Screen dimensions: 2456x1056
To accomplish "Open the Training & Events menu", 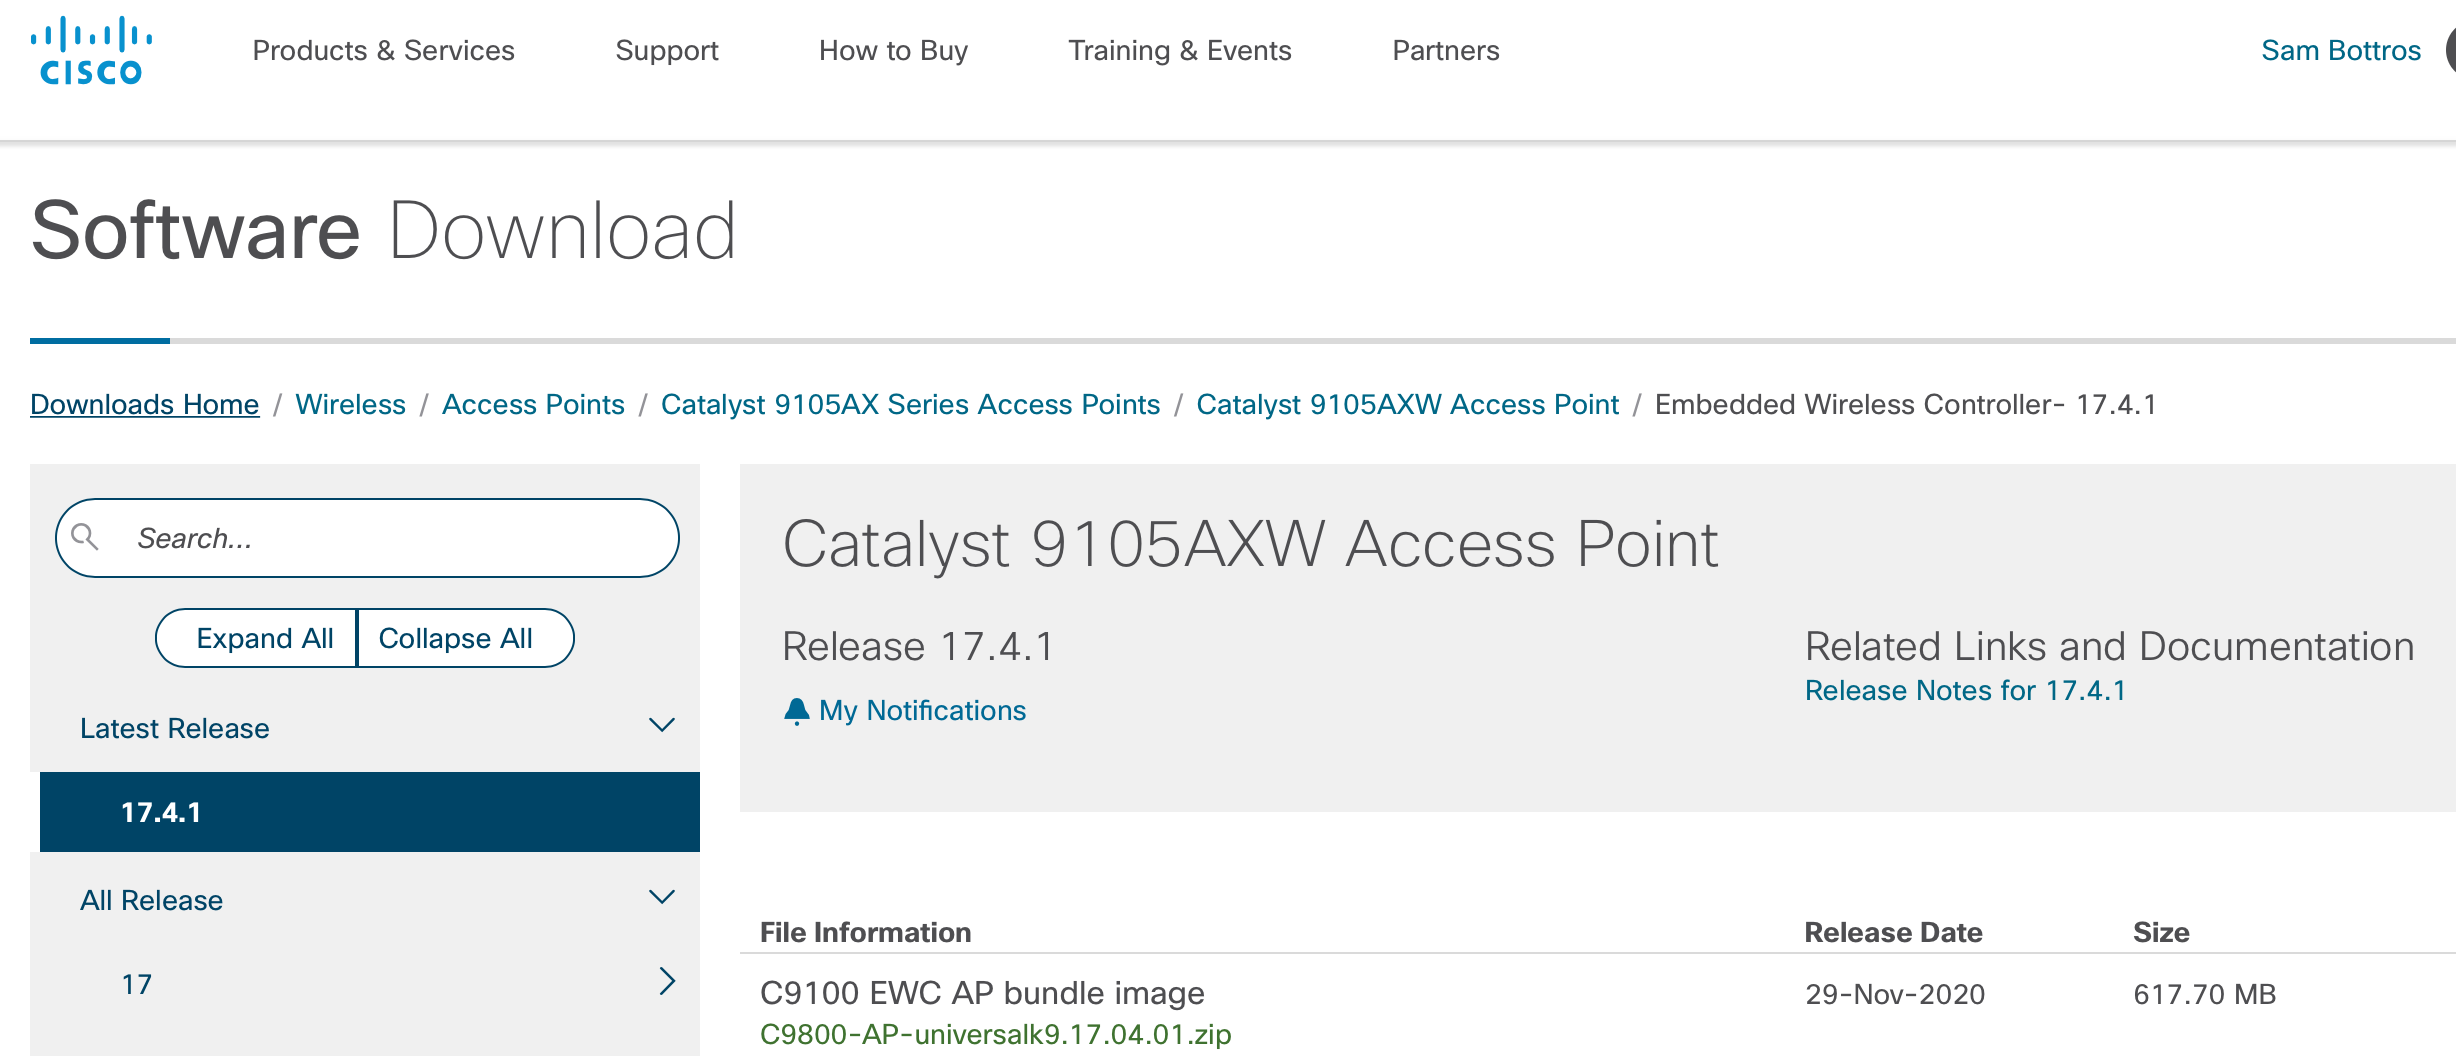I will [1180, 50].
